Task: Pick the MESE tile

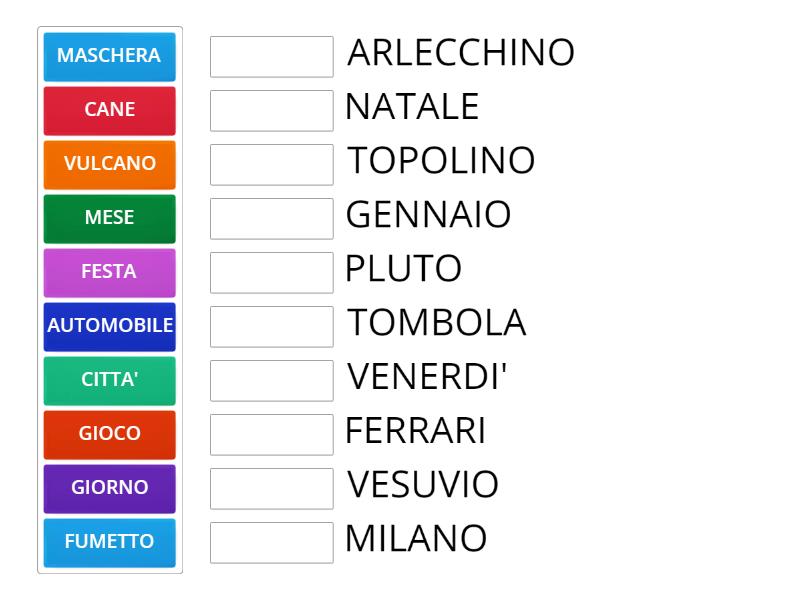Action: click(109, 218)
